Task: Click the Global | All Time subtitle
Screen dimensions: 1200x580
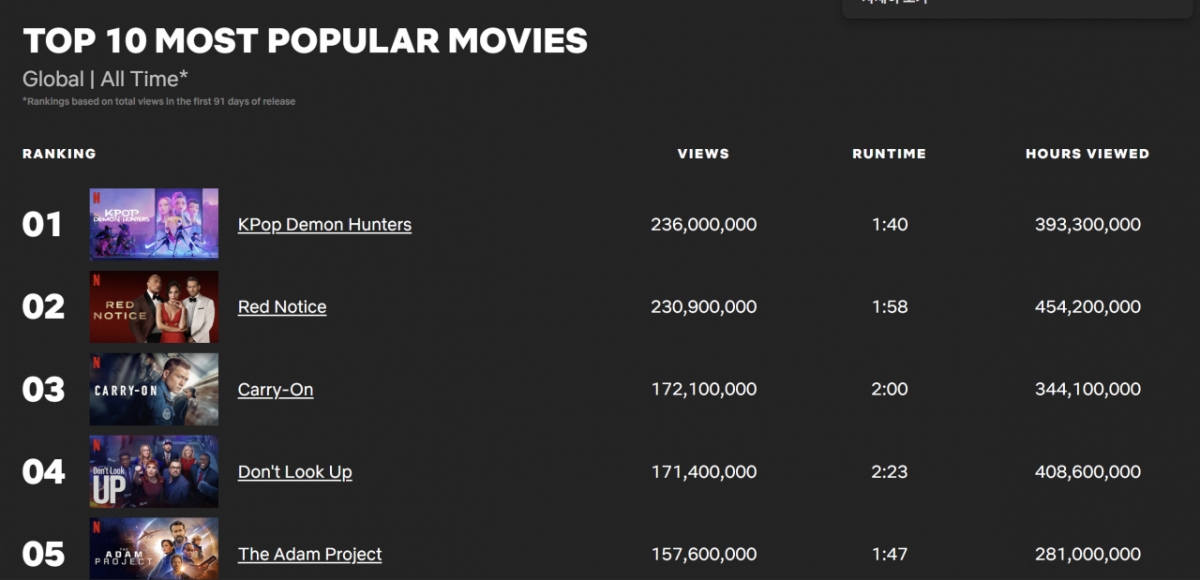Action: 105,78
